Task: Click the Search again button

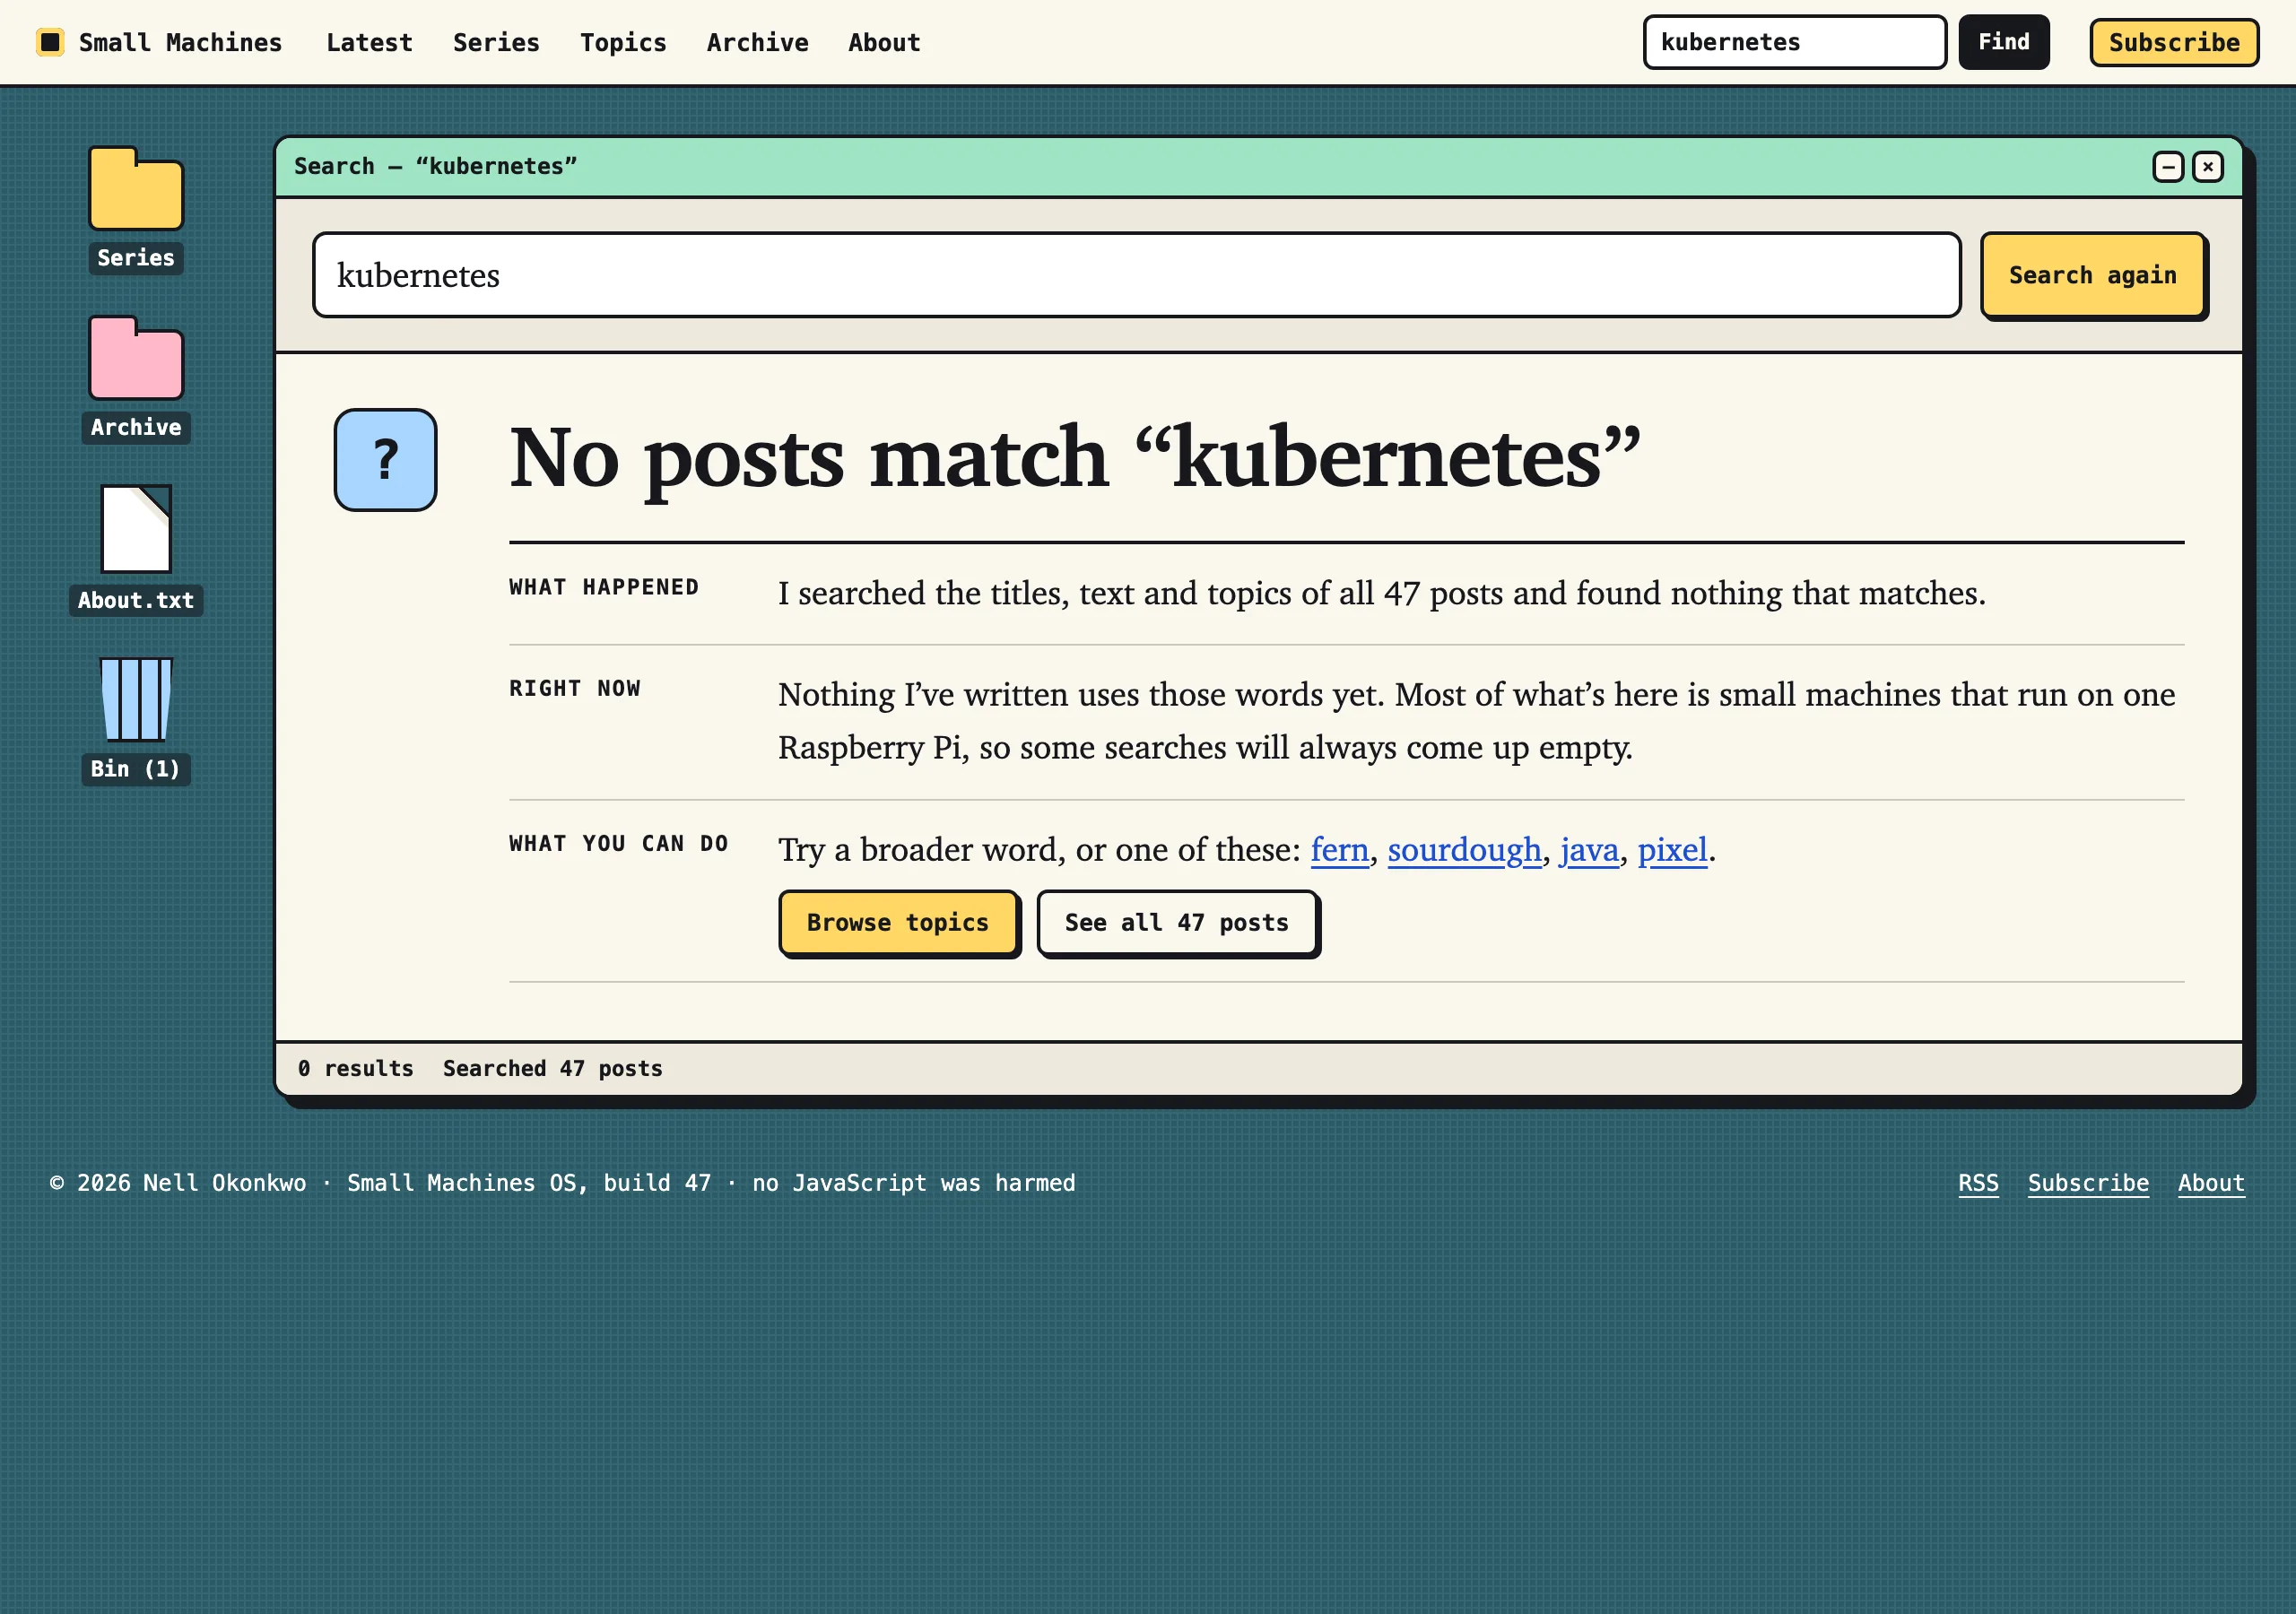Action: tap(2093, 275)
